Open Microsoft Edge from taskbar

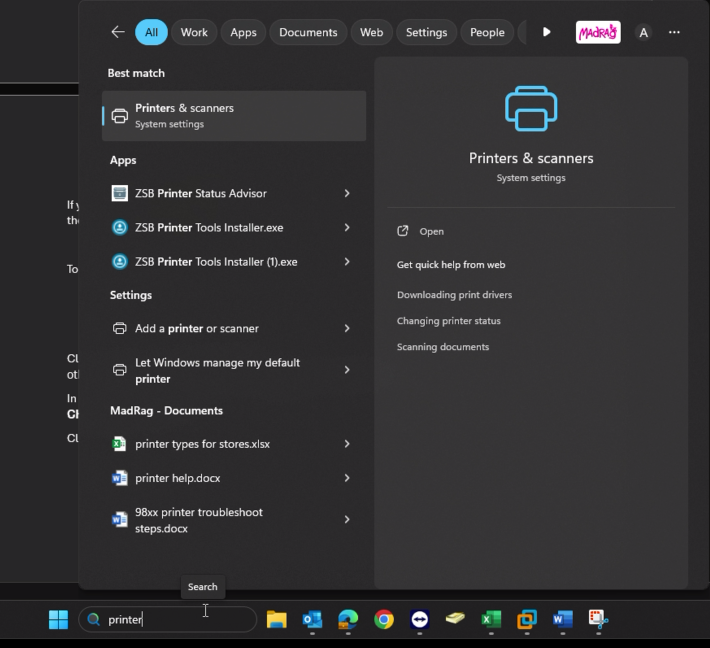click(348, 619)
